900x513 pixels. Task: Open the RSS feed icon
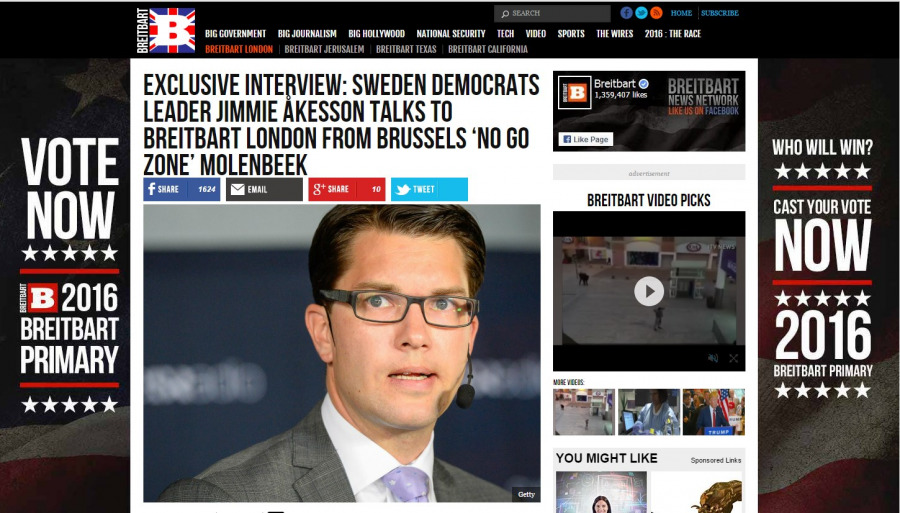coord(656,13)
